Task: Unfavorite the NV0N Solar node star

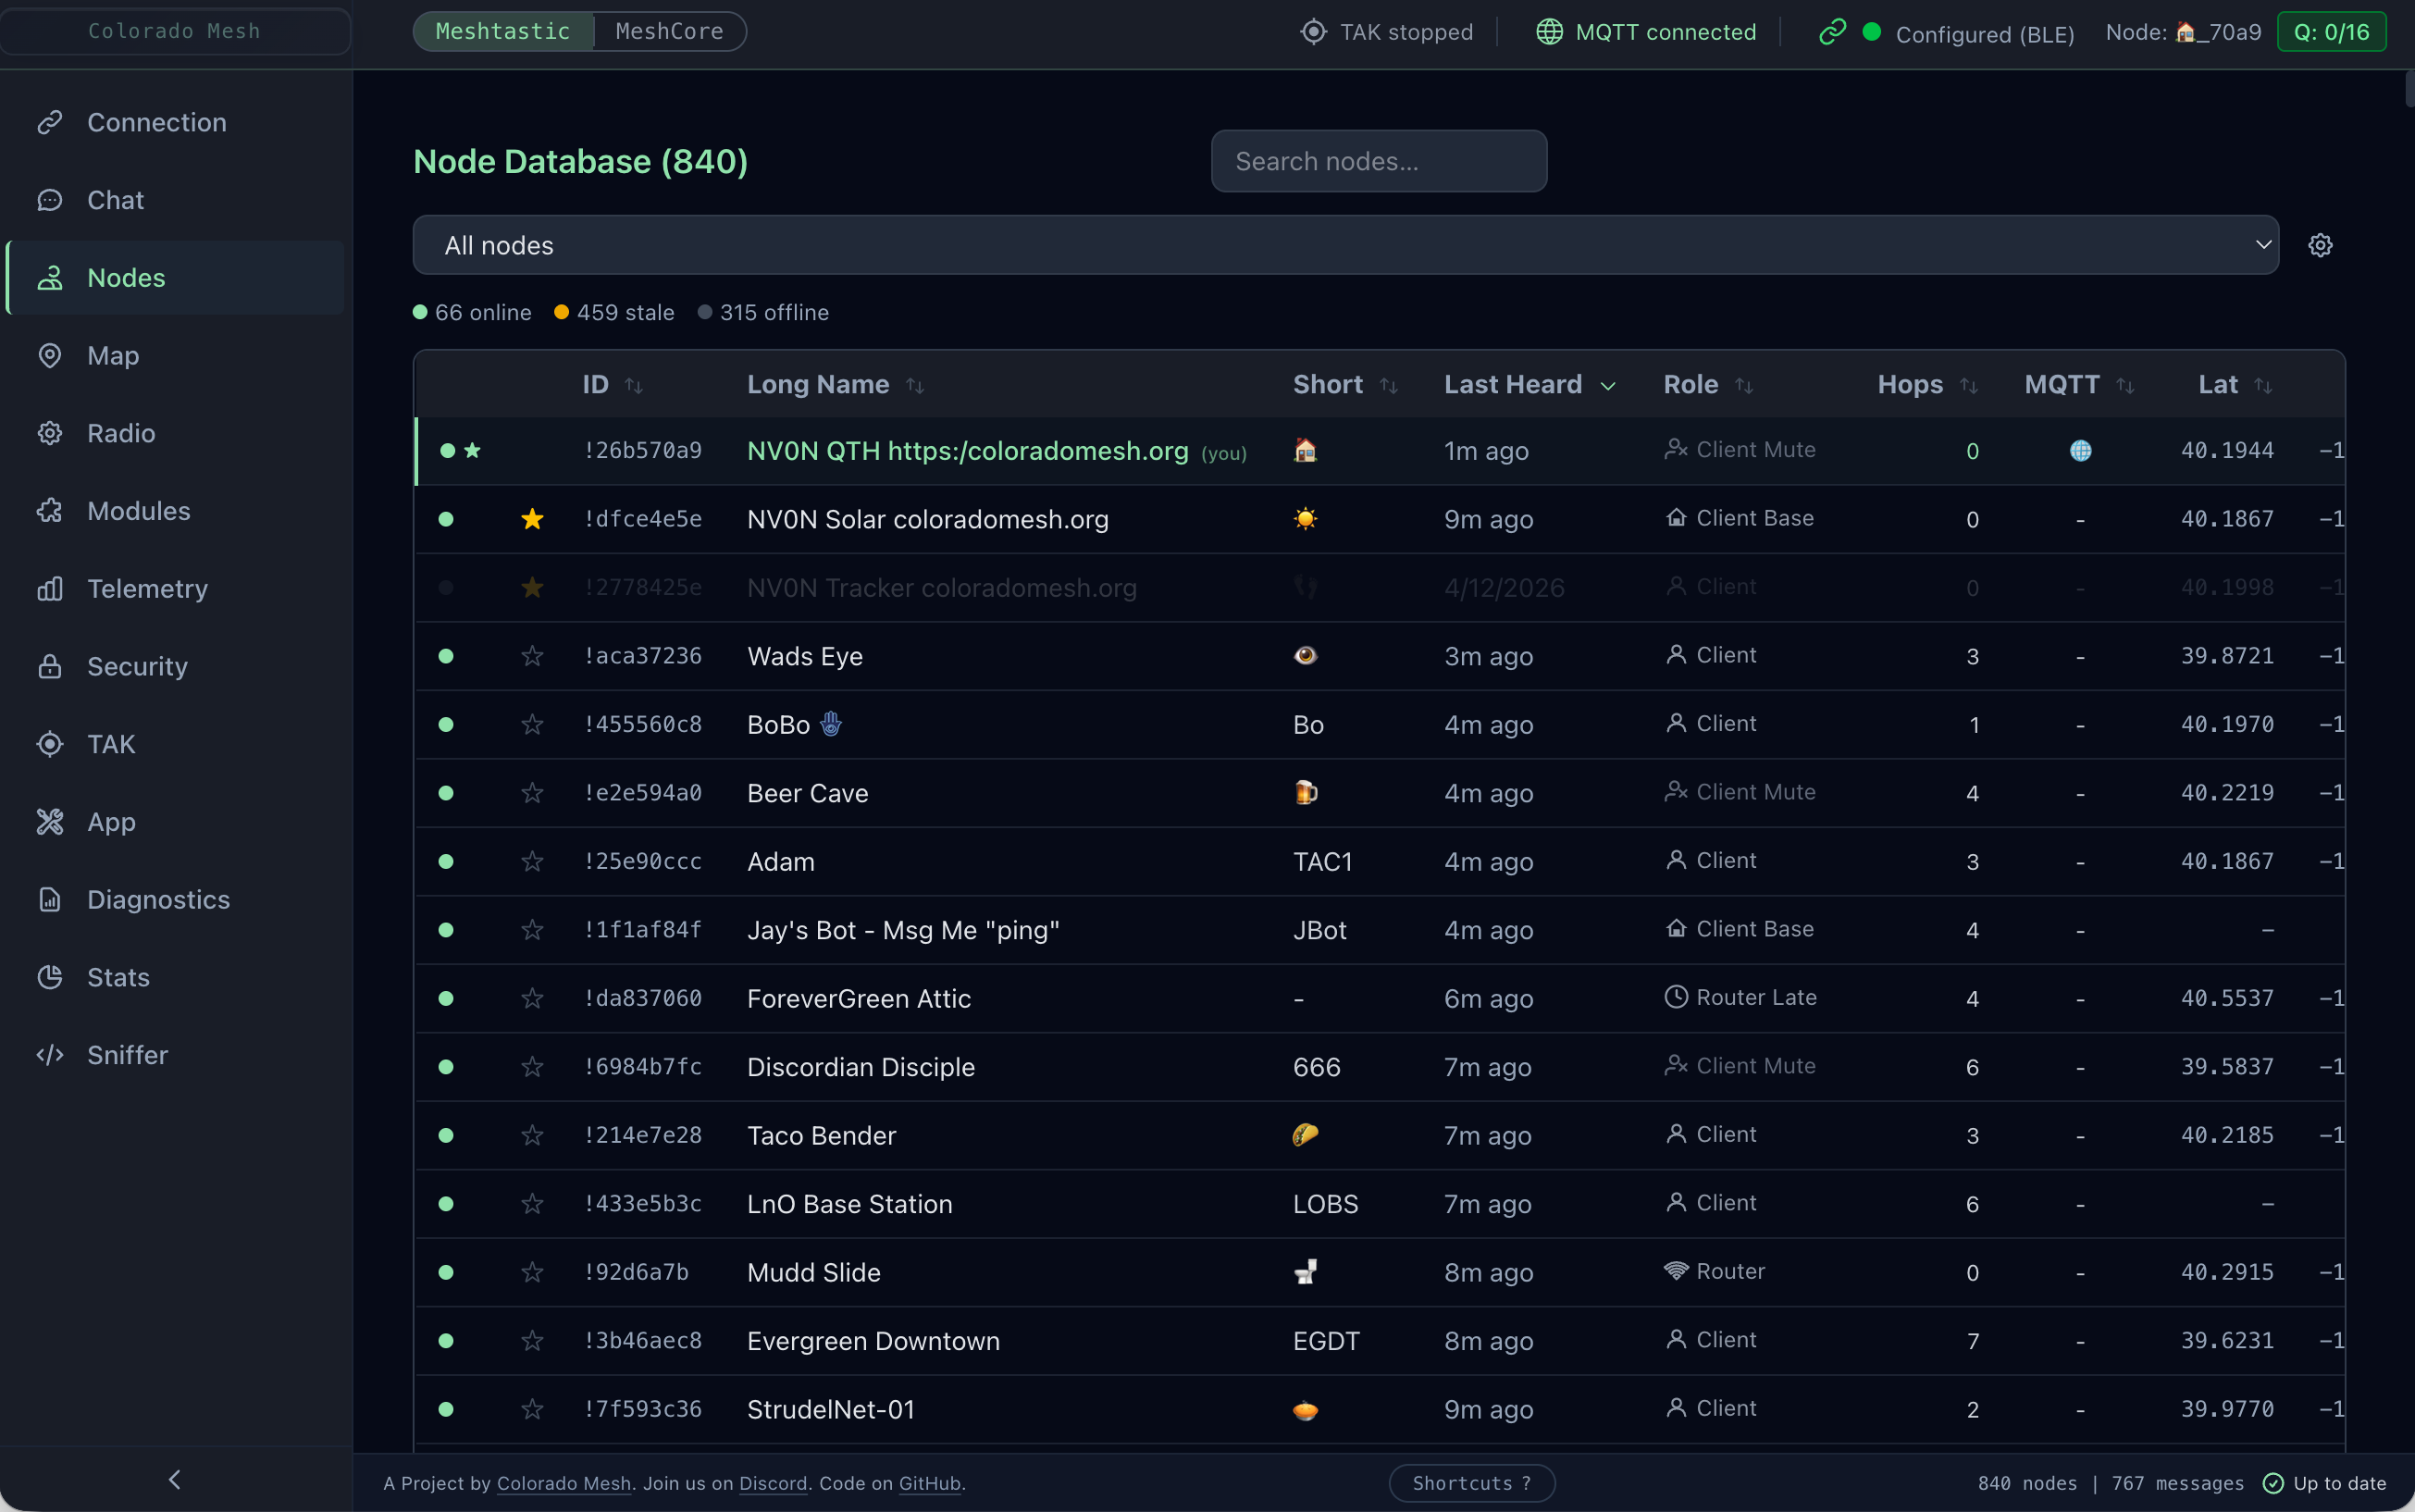Action: tap(532, 519)
